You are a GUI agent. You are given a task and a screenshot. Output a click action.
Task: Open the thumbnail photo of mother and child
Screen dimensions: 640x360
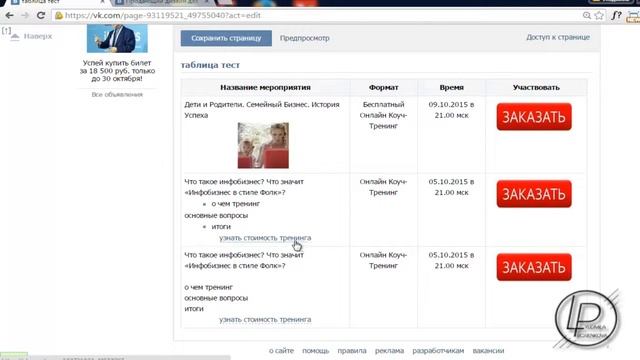[x=263, y=145]
